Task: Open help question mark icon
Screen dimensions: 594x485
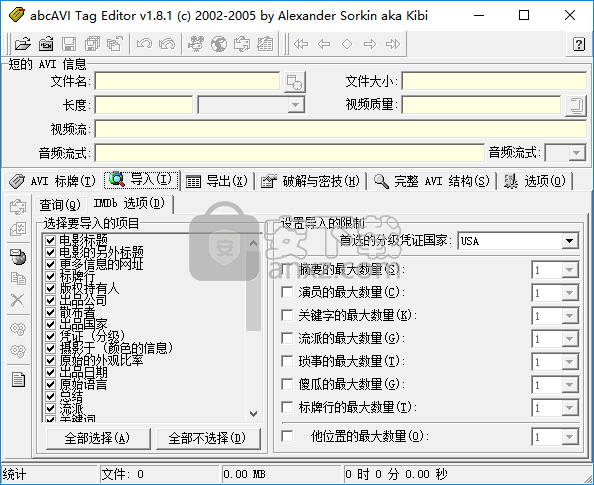Action: tap(578, 44)
